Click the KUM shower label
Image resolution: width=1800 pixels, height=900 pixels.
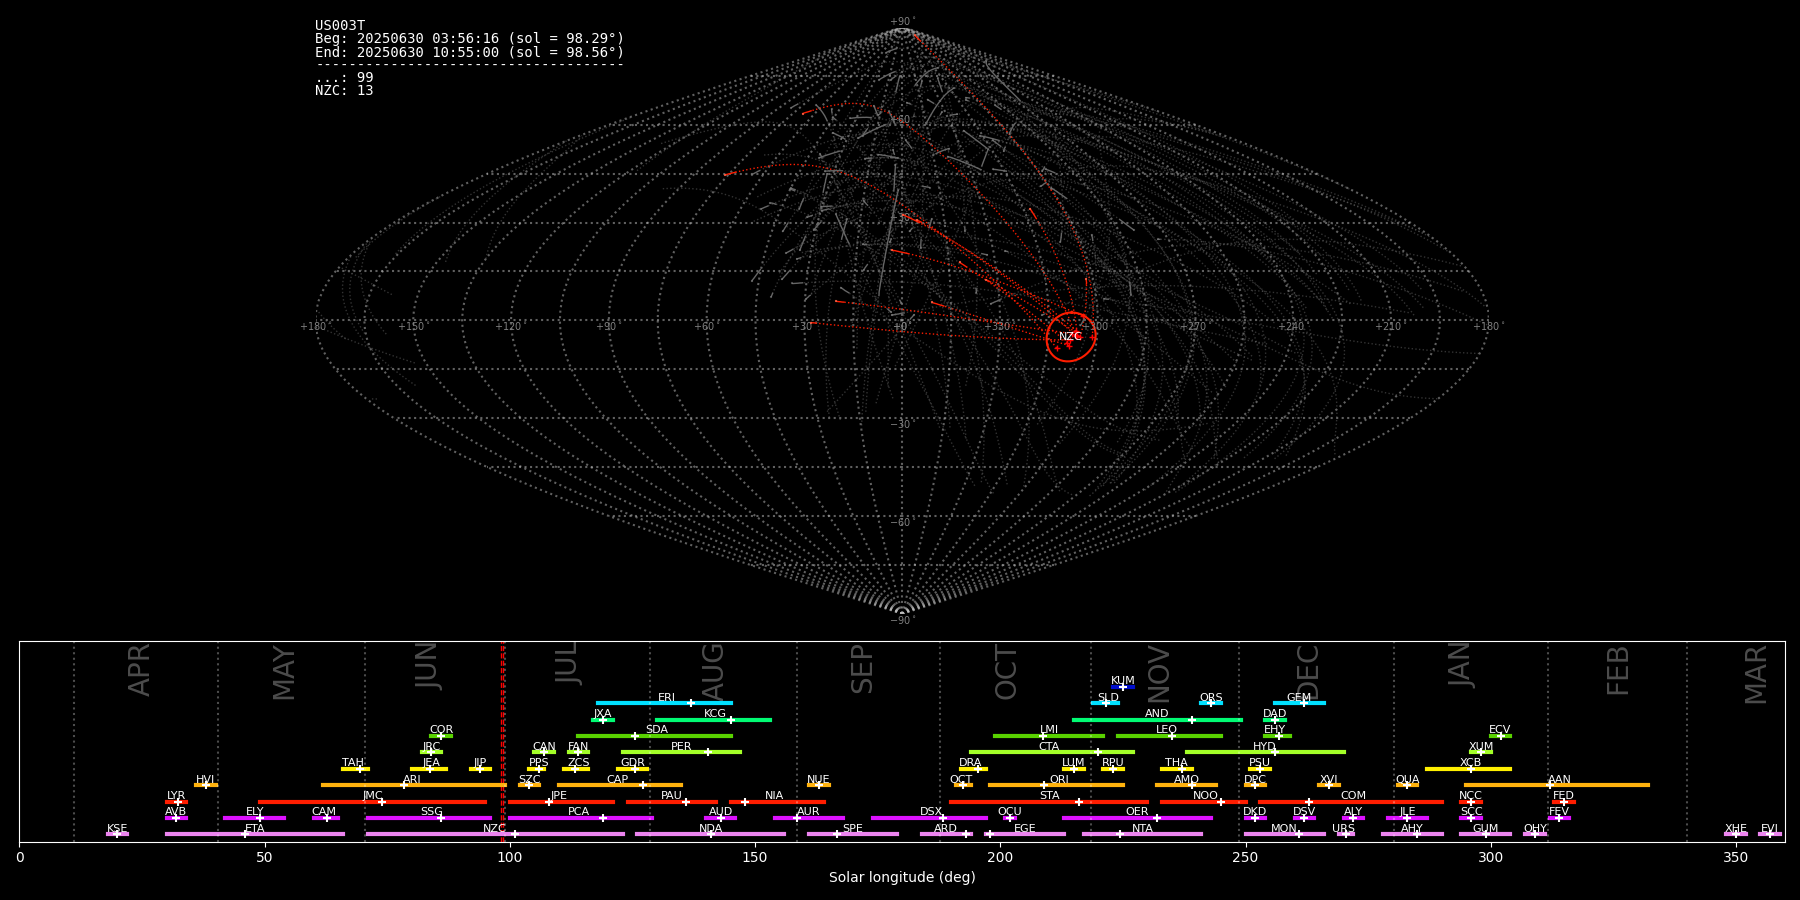pos(1123,681)
